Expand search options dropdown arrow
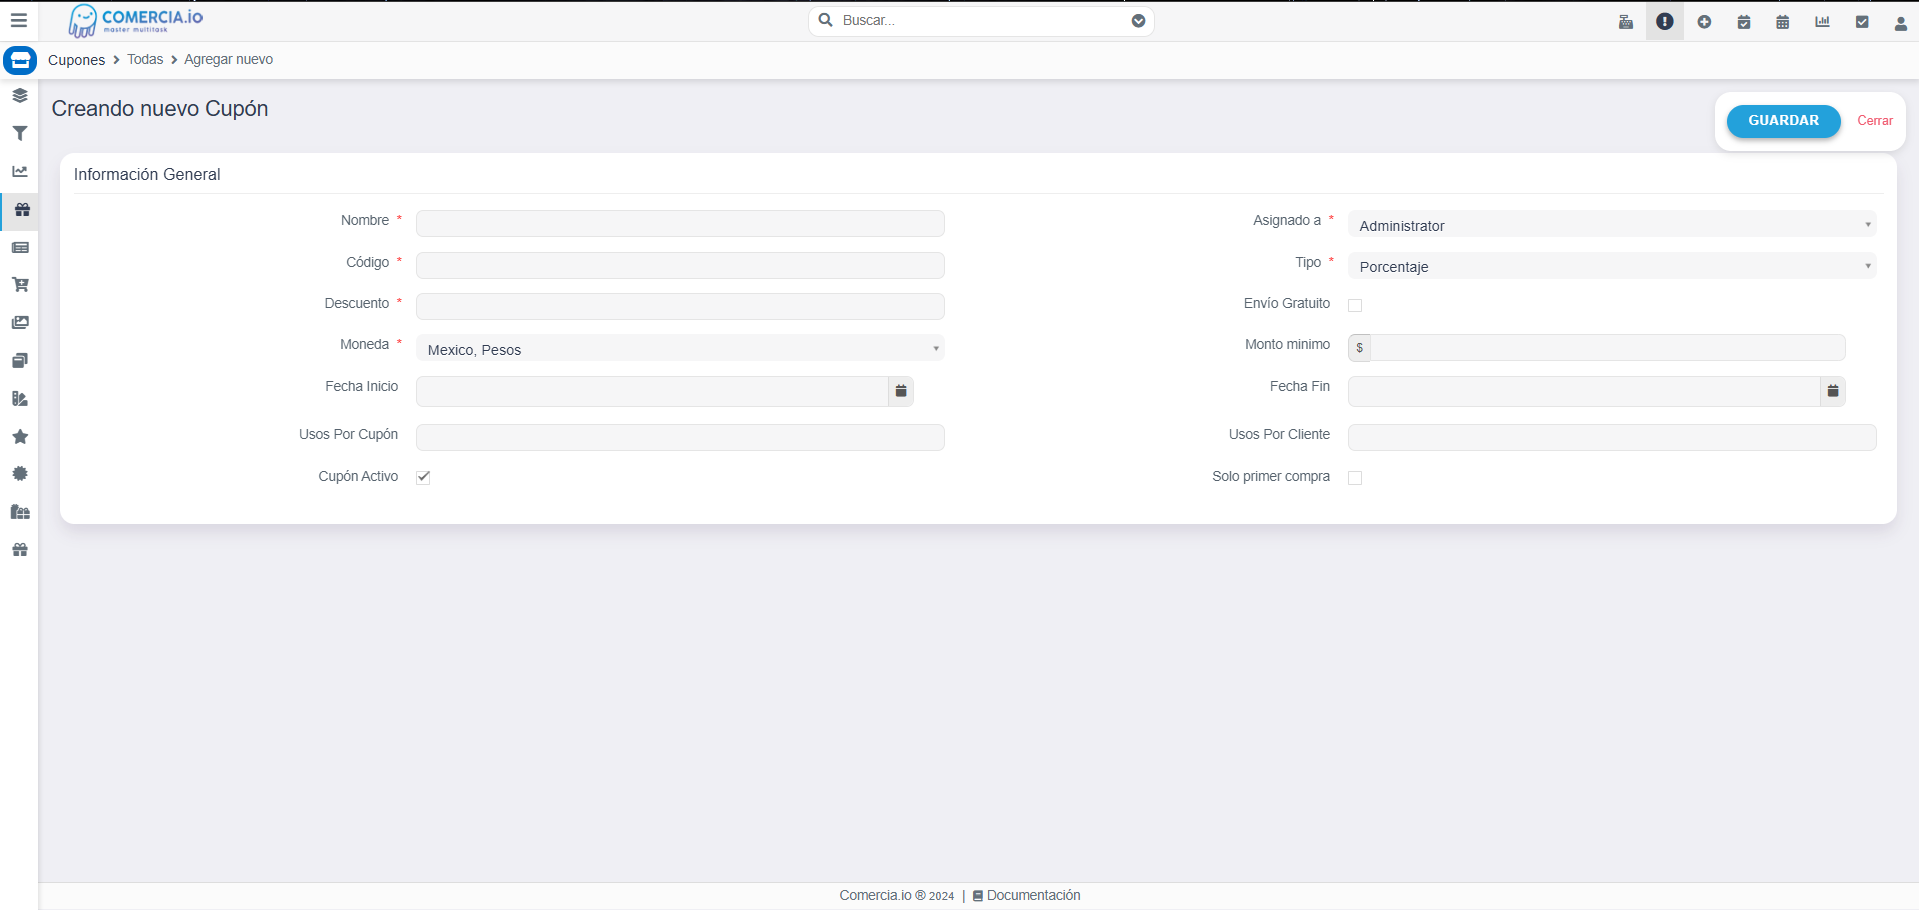Viewport: 1919px width, 910px height. coord(1138,21)
